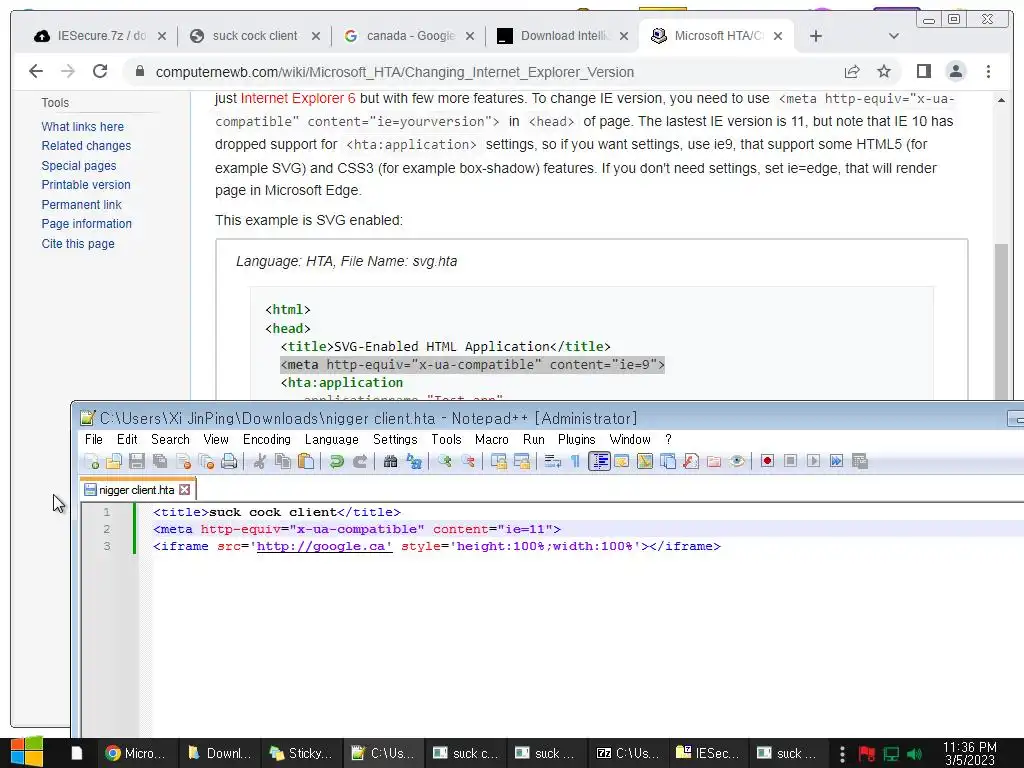Open Printable version link
1024x768 pixels.
(x=86, y=185)
